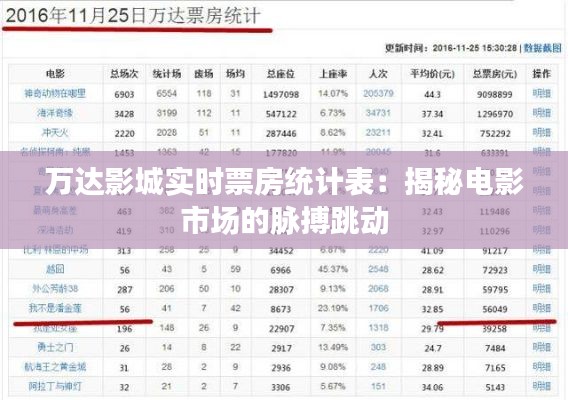Click the 总场次 column header

[x=124, y=74]
